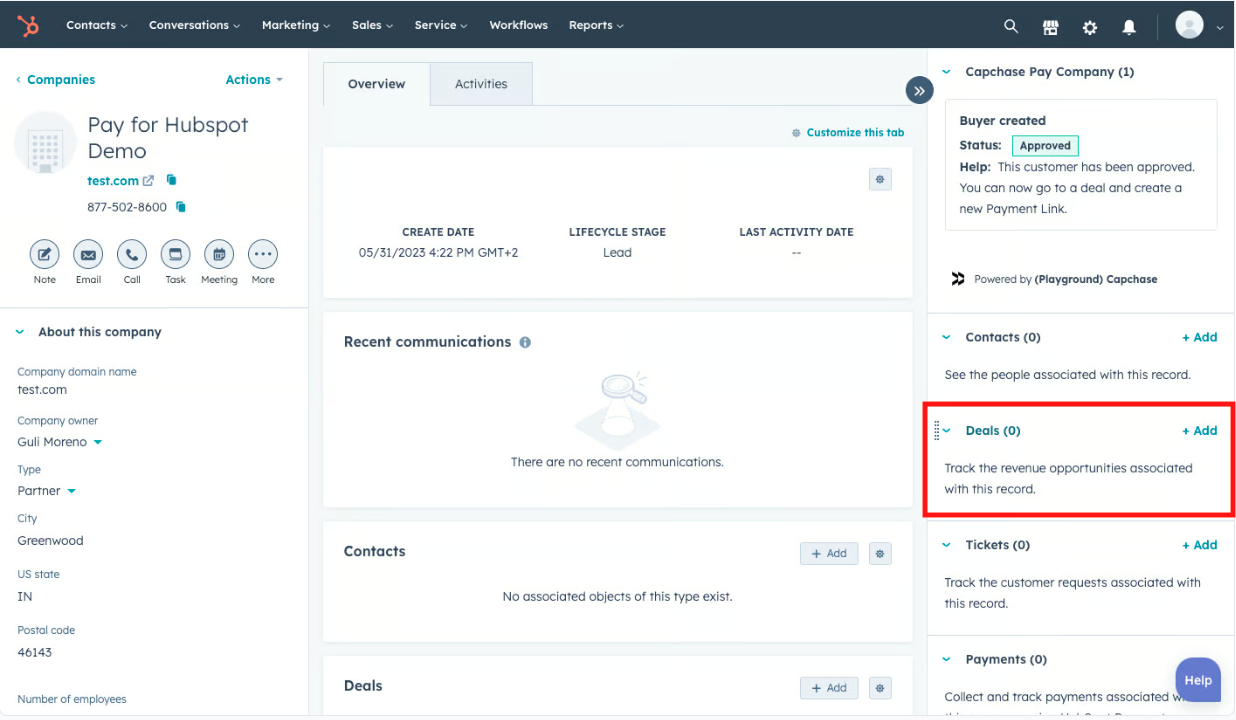Click the Task icon button
This screenshot has width=1236, height=720.
click(x=175, y=254)
